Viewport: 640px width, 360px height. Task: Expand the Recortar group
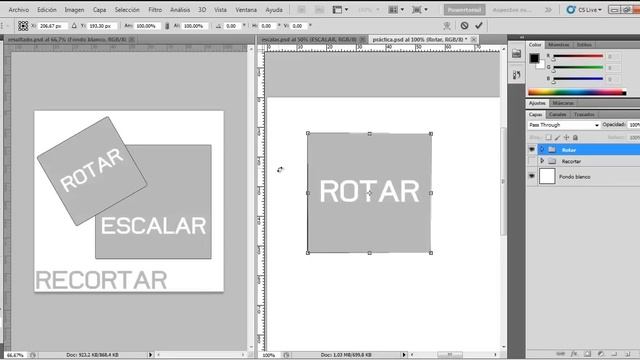coord(542,161)
